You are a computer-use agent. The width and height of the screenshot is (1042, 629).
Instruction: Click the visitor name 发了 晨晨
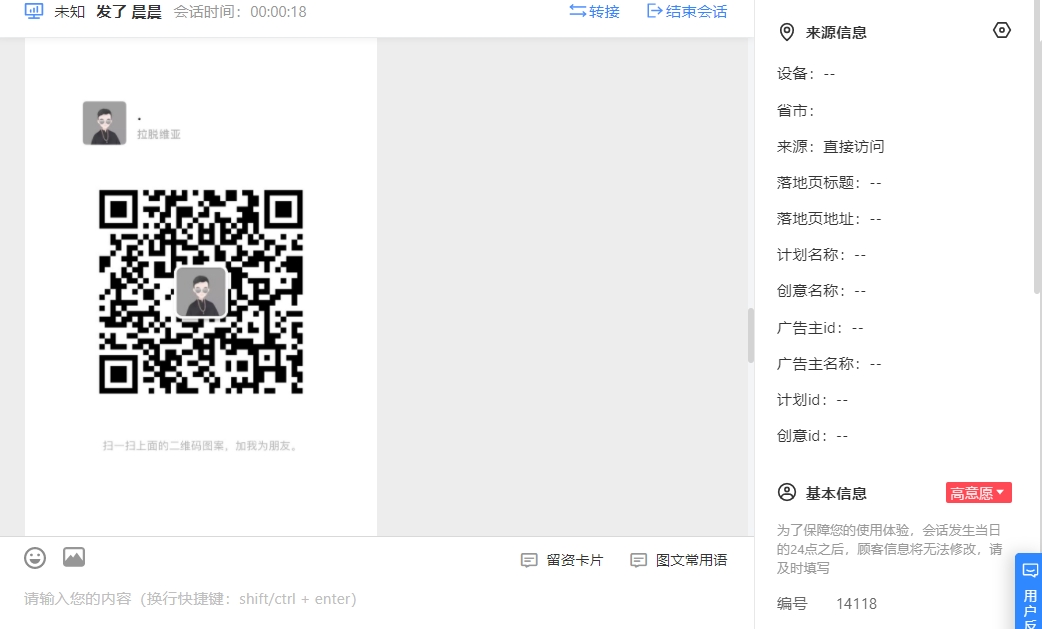129,12
